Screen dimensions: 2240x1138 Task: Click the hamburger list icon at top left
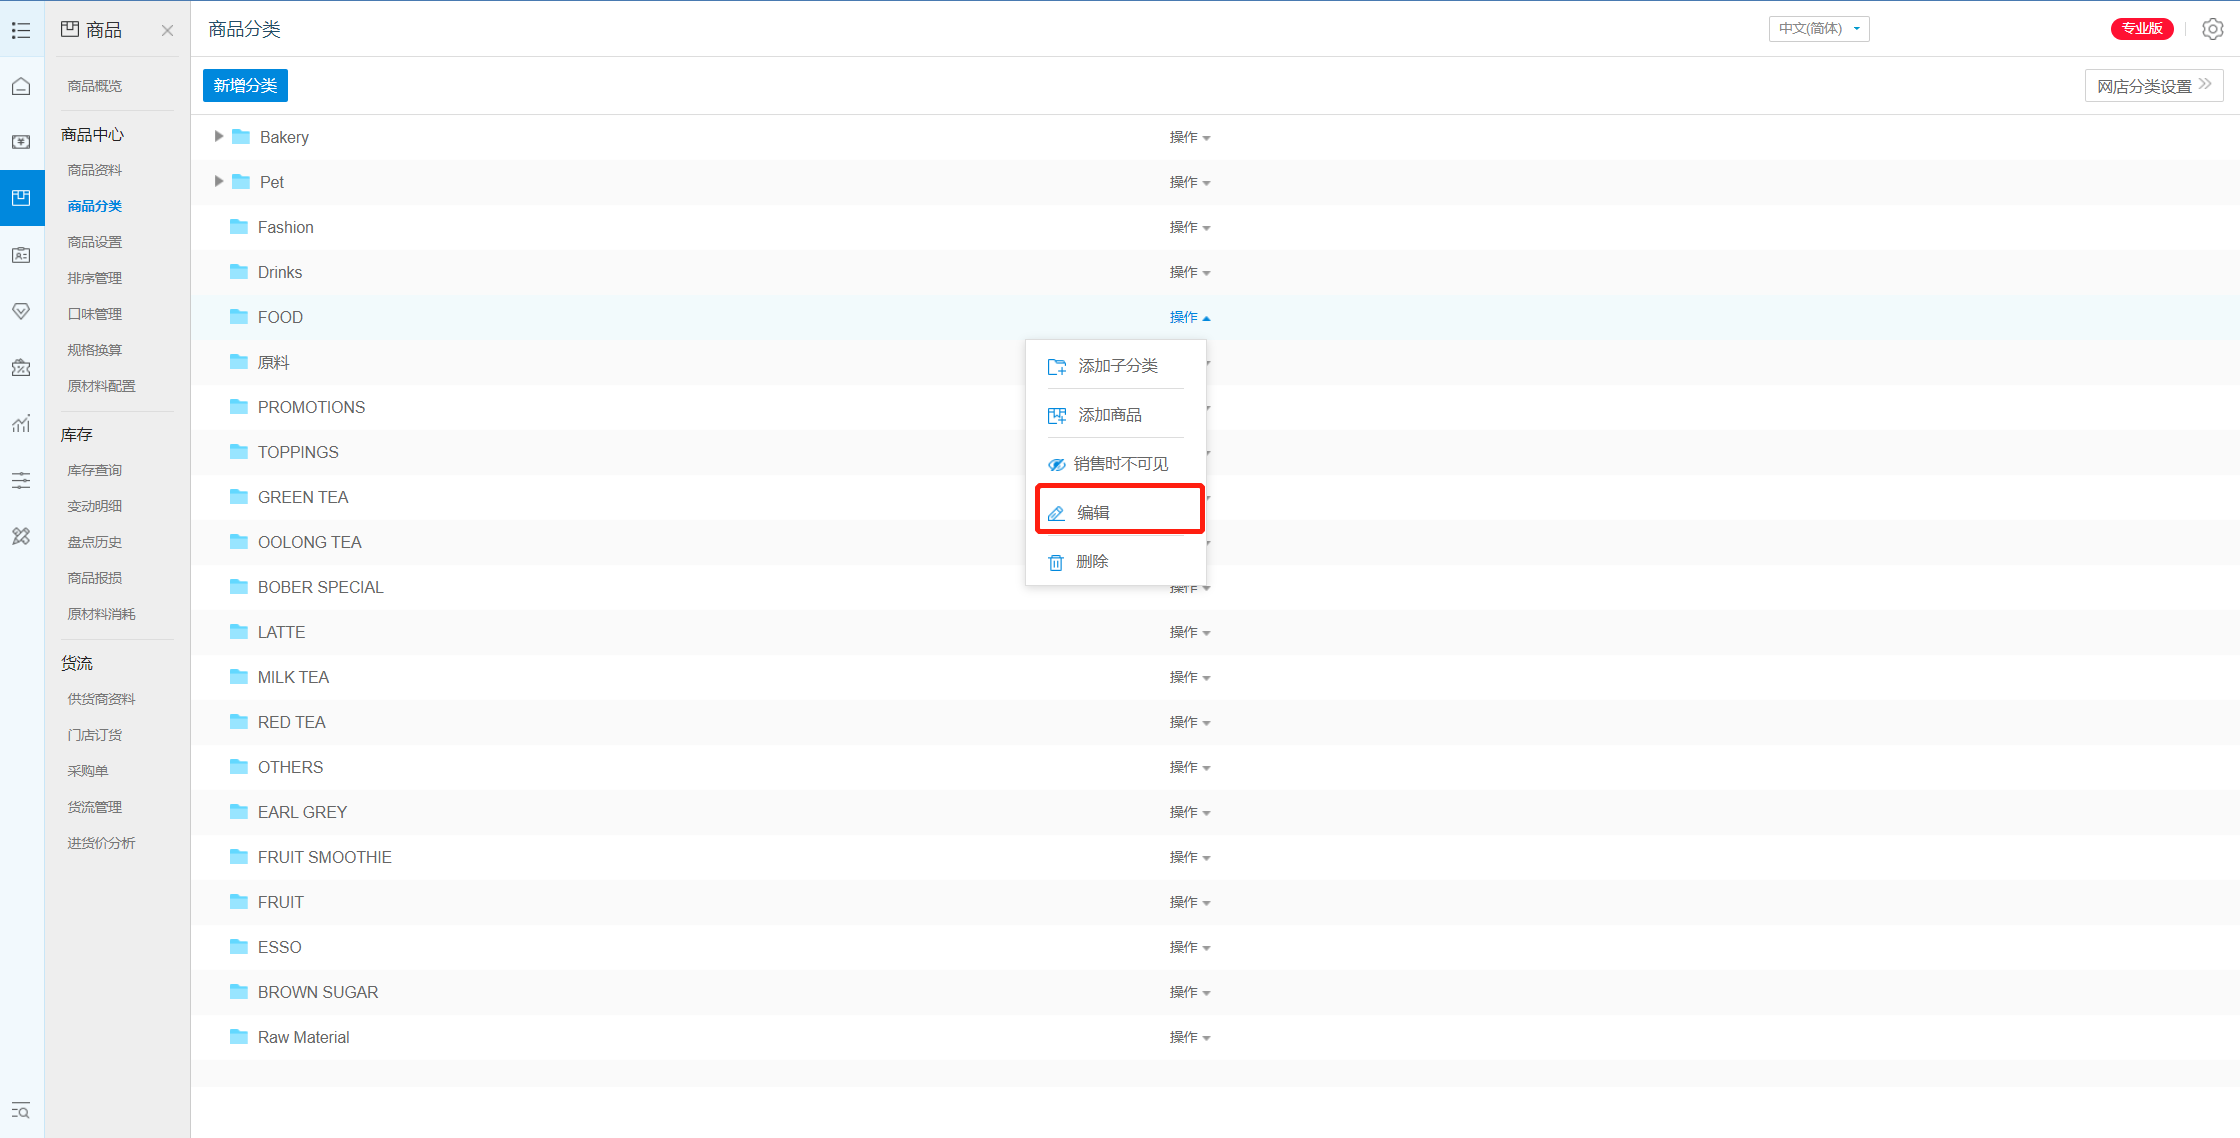[x=21, y=30]
